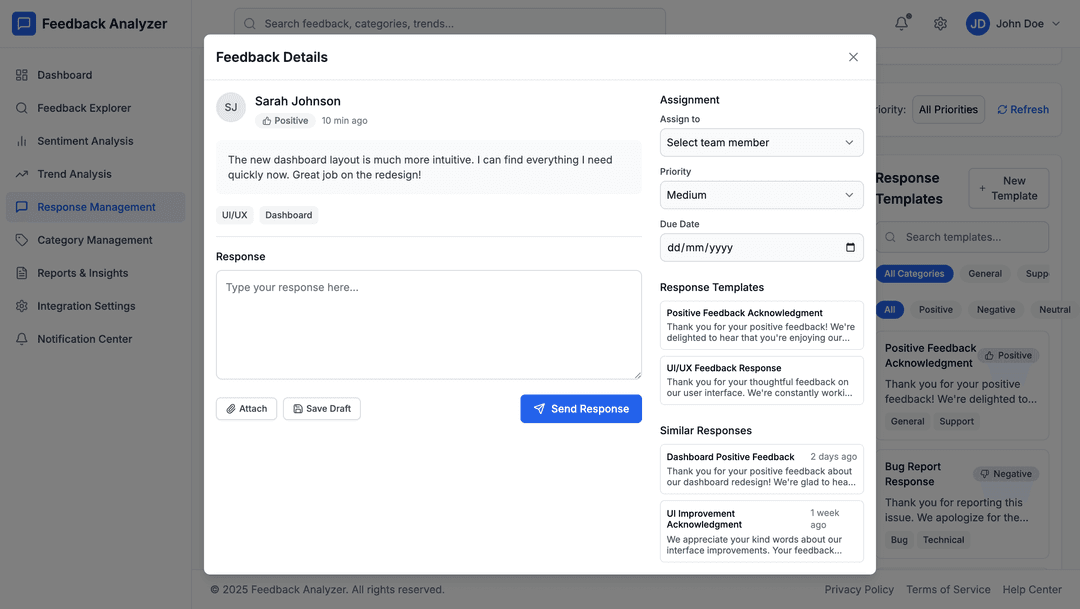Screen dimensions: 1080x609
Task: Toggle the Positive sentiment filter pill
Action: [935, 309]
